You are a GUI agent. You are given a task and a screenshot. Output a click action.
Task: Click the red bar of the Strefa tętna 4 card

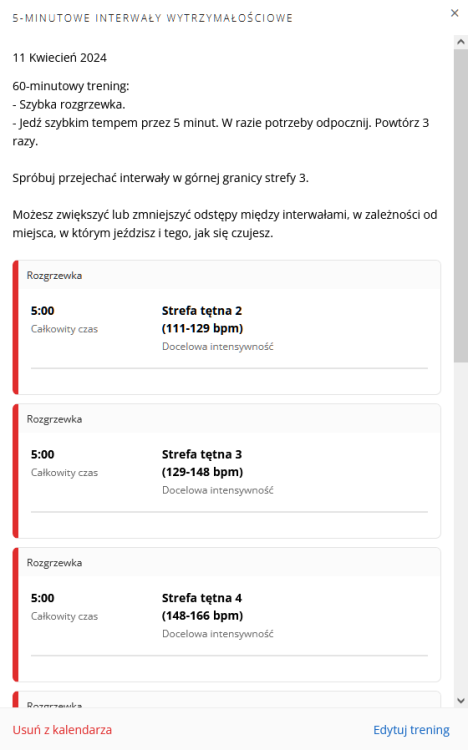tap(15, 614)
